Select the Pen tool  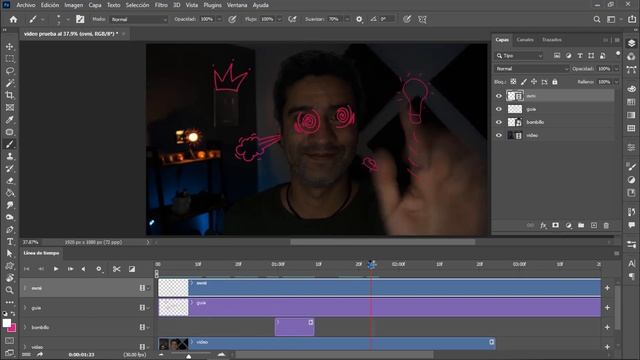click(9, 230)
